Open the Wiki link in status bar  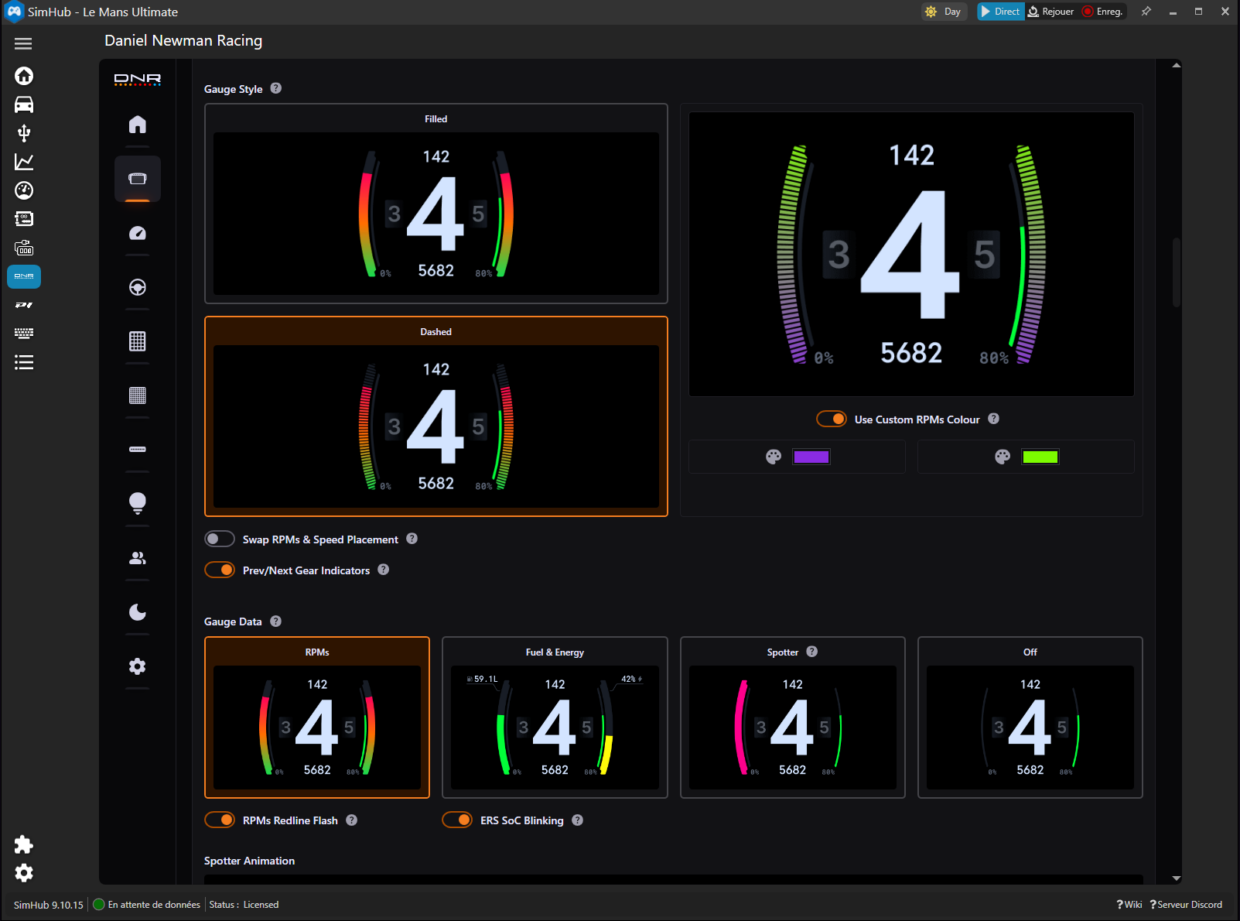tap(1129, 904)
